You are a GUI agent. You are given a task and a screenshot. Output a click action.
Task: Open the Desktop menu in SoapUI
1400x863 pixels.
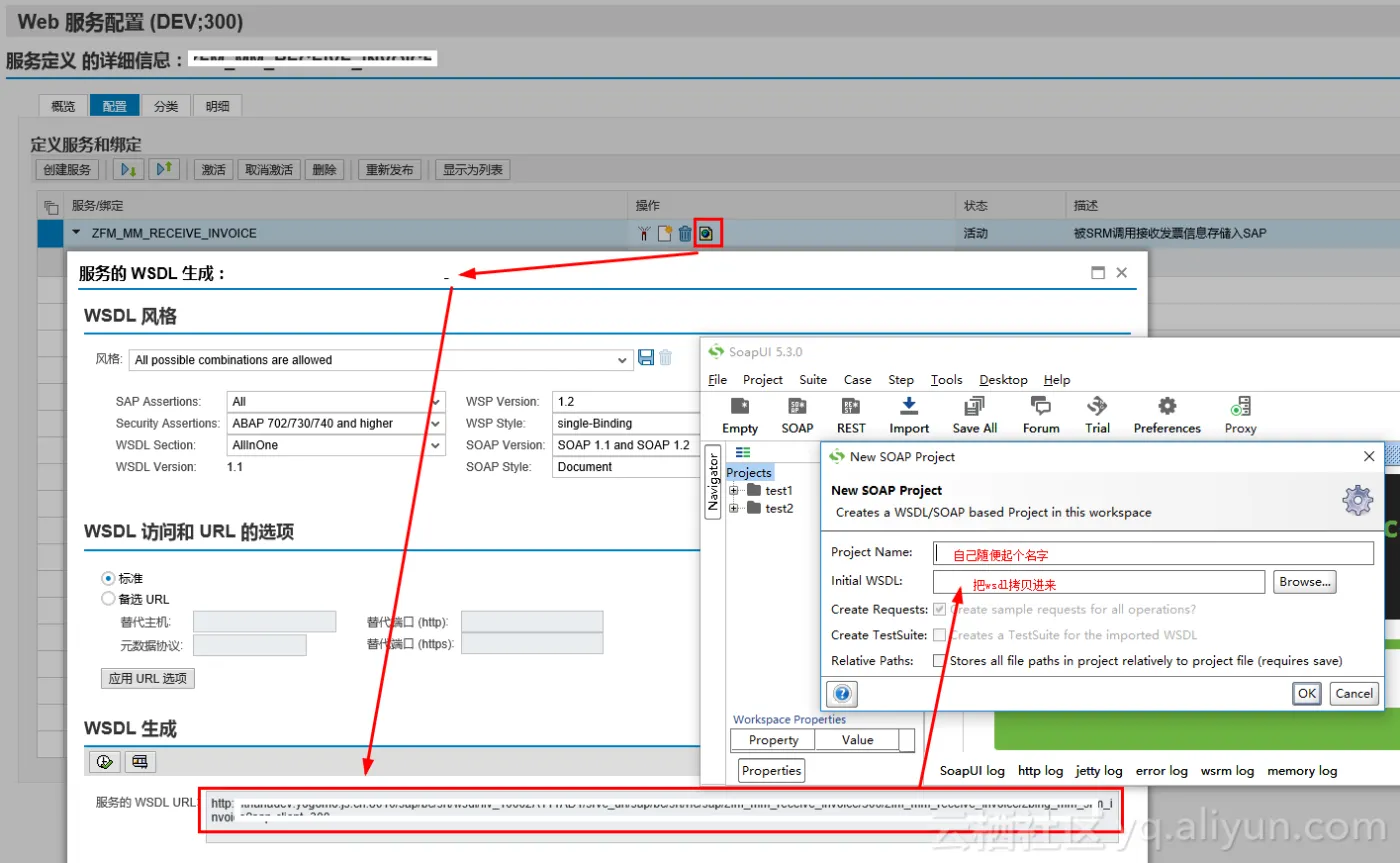[x=1003, y=380]
